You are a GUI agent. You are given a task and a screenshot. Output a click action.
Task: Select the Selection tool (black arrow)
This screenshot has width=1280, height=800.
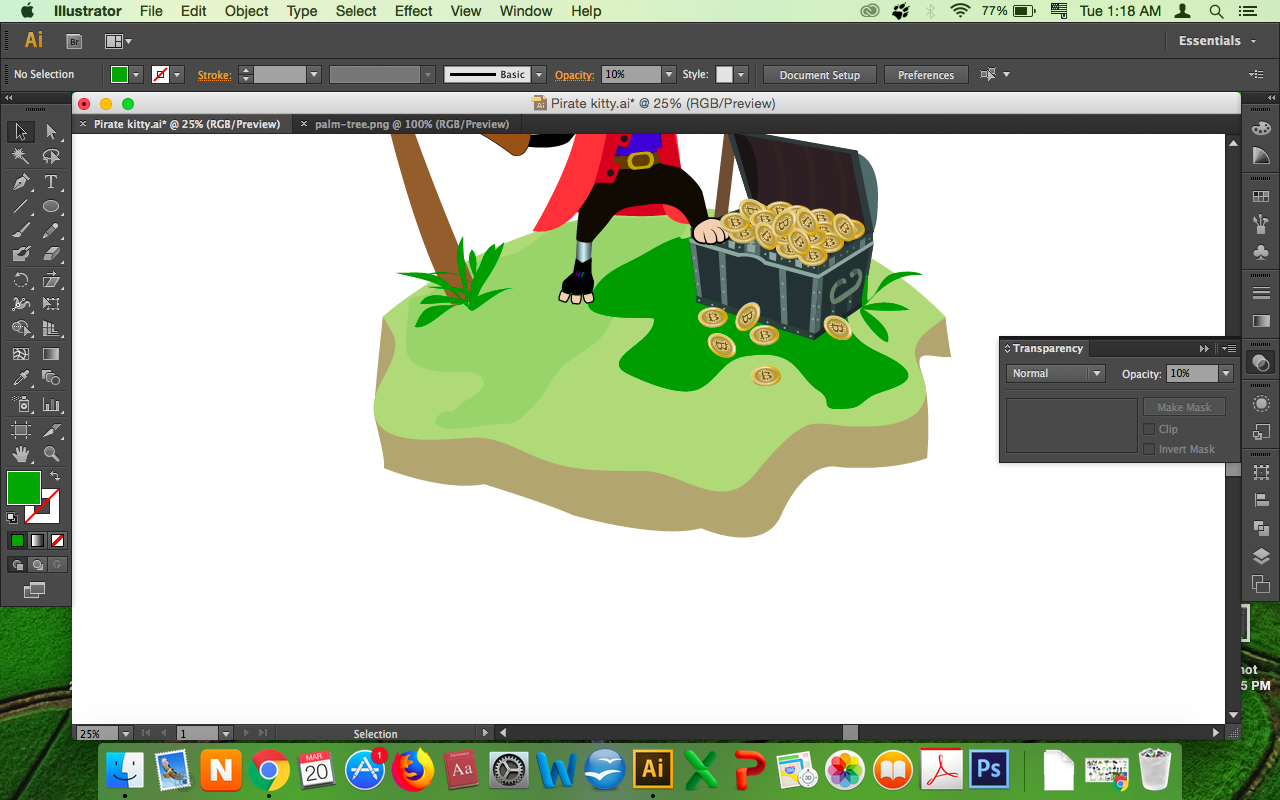[x=20, y=132]
